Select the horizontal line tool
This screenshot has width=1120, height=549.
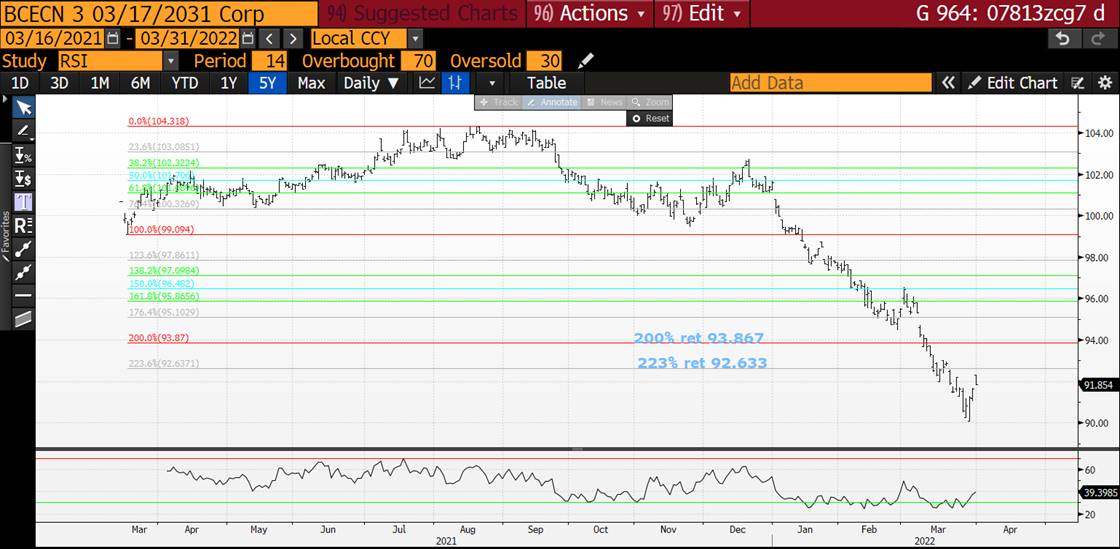coord(24,295)
